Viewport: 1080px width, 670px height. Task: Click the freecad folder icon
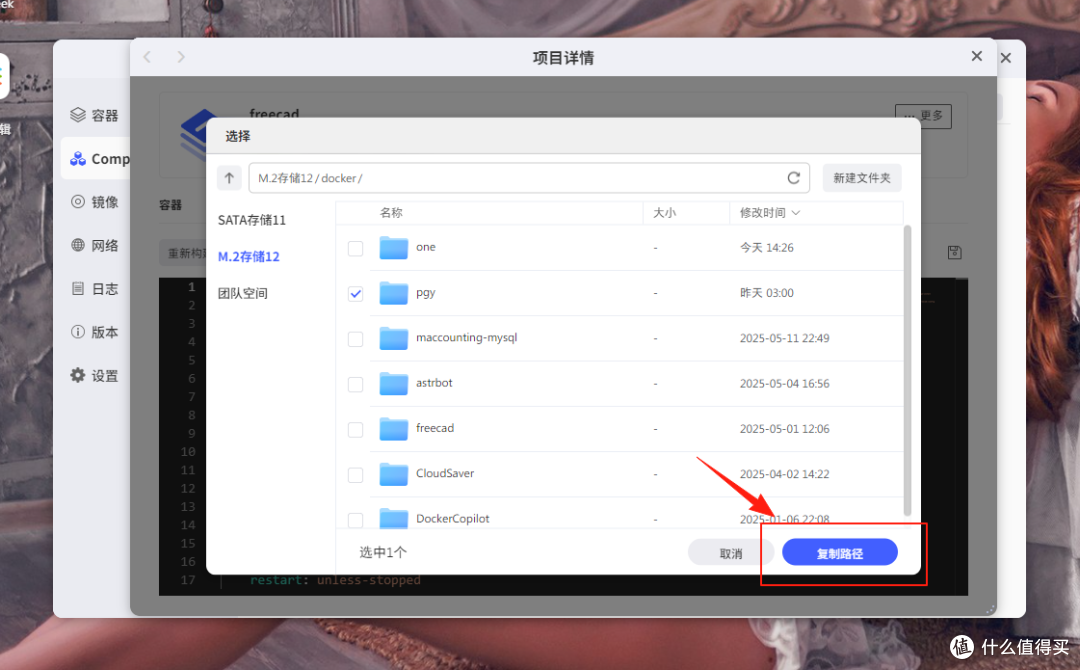pos(393,429)
